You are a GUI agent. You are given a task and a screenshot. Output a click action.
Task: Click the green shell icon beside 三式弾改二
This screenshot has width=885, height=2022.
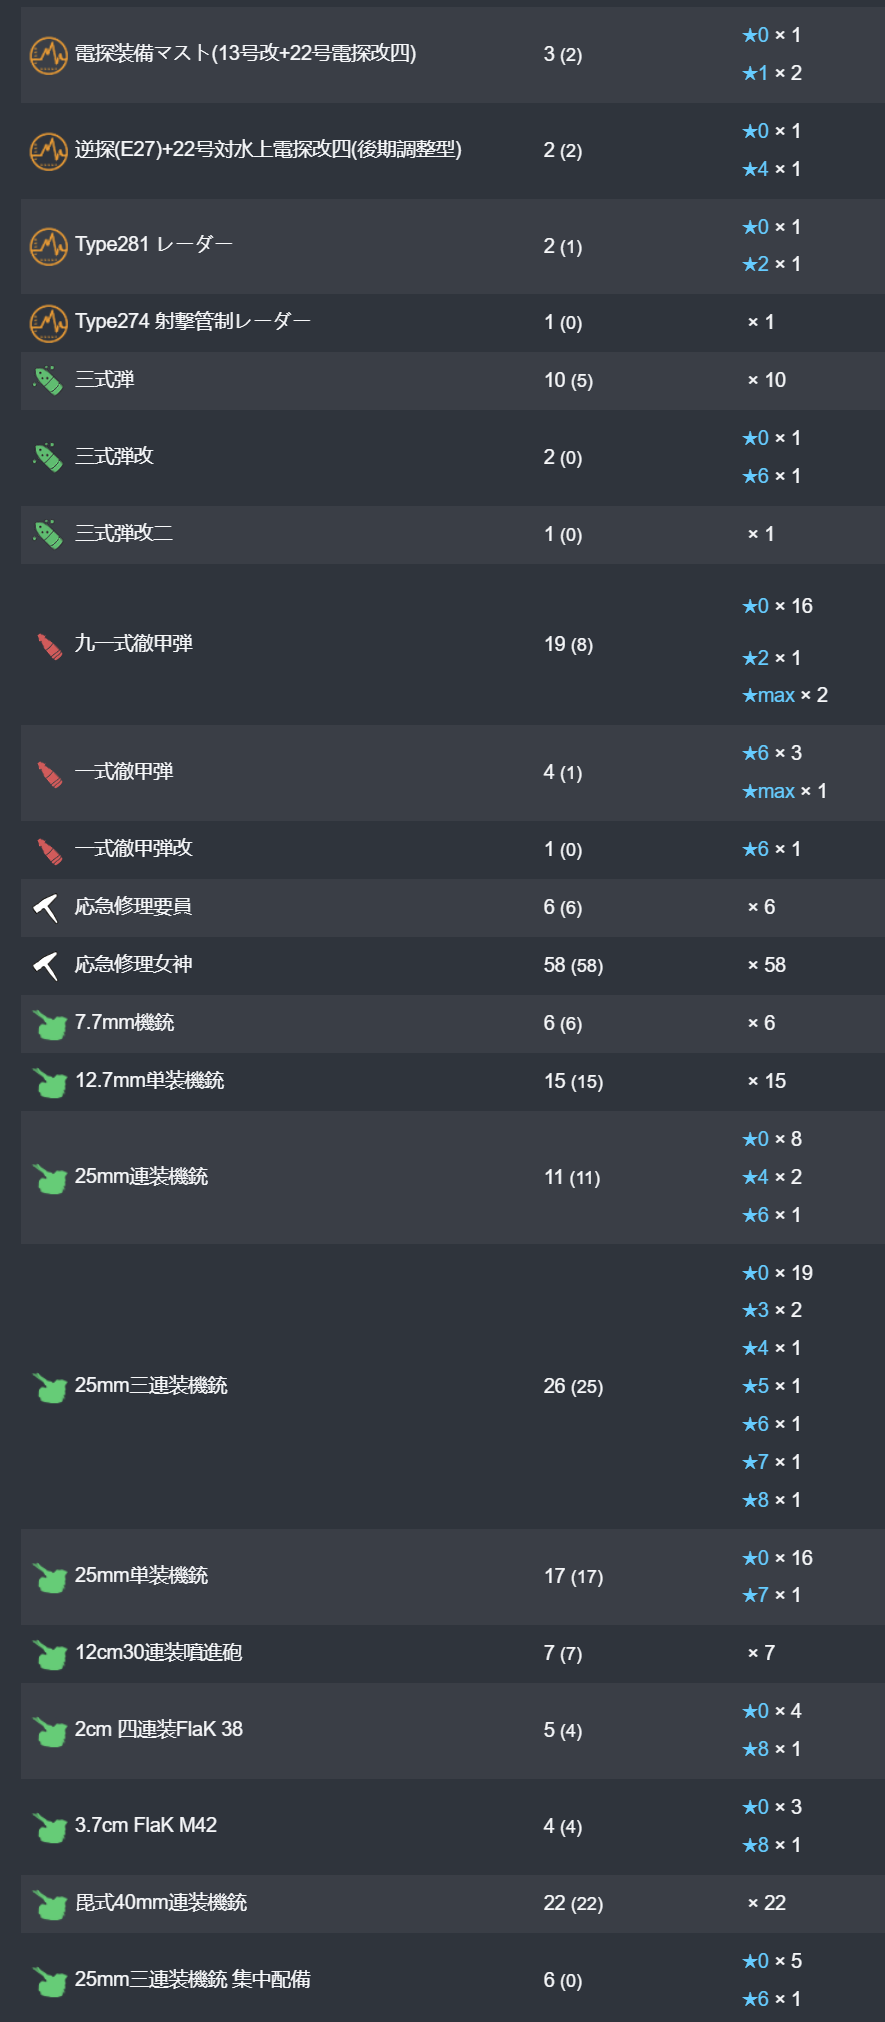48,534
